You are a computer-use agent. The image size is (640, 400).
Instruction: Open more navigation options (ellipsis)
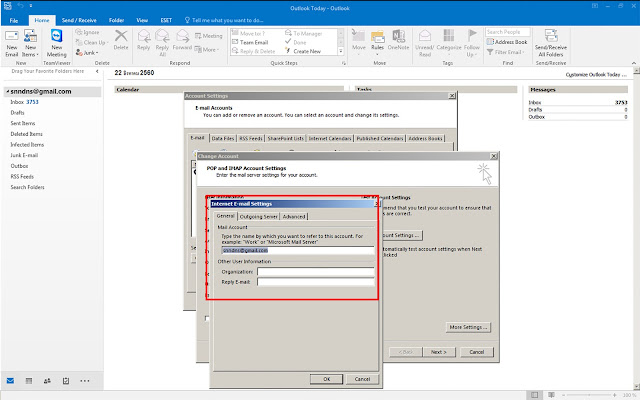(84, 381)
